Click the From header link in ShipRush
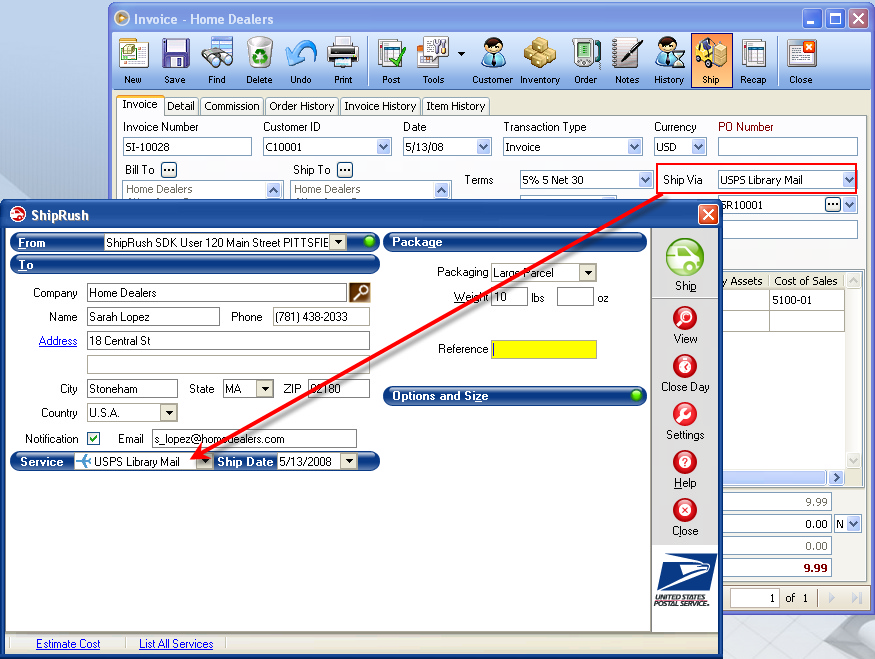 [31, 243]
